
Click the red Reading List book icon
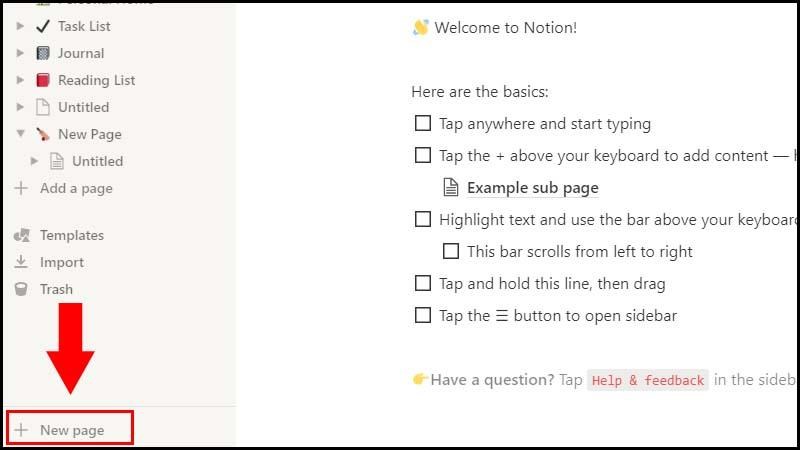click(42, 80)
